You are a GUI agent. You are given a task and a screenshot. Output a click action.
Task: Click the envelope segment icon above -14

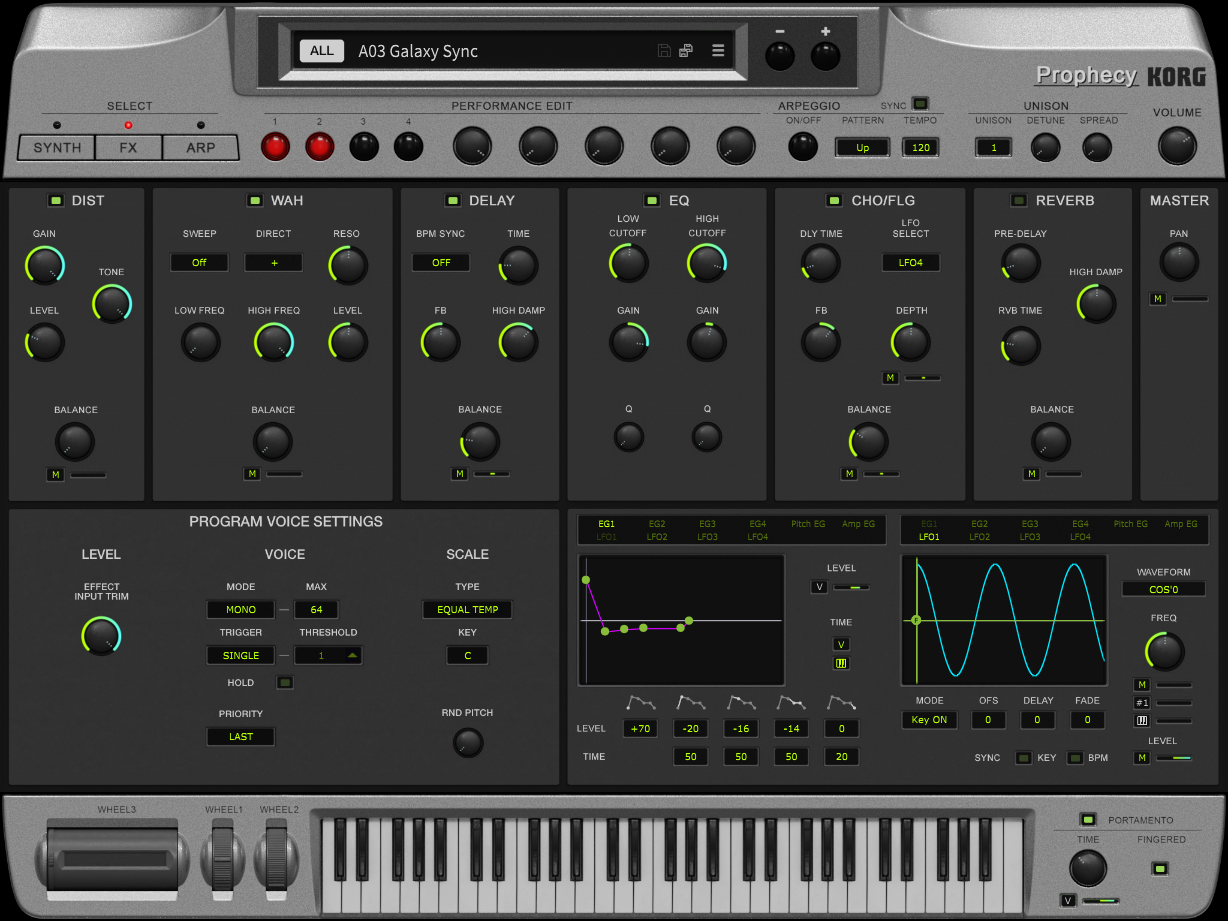791,703
